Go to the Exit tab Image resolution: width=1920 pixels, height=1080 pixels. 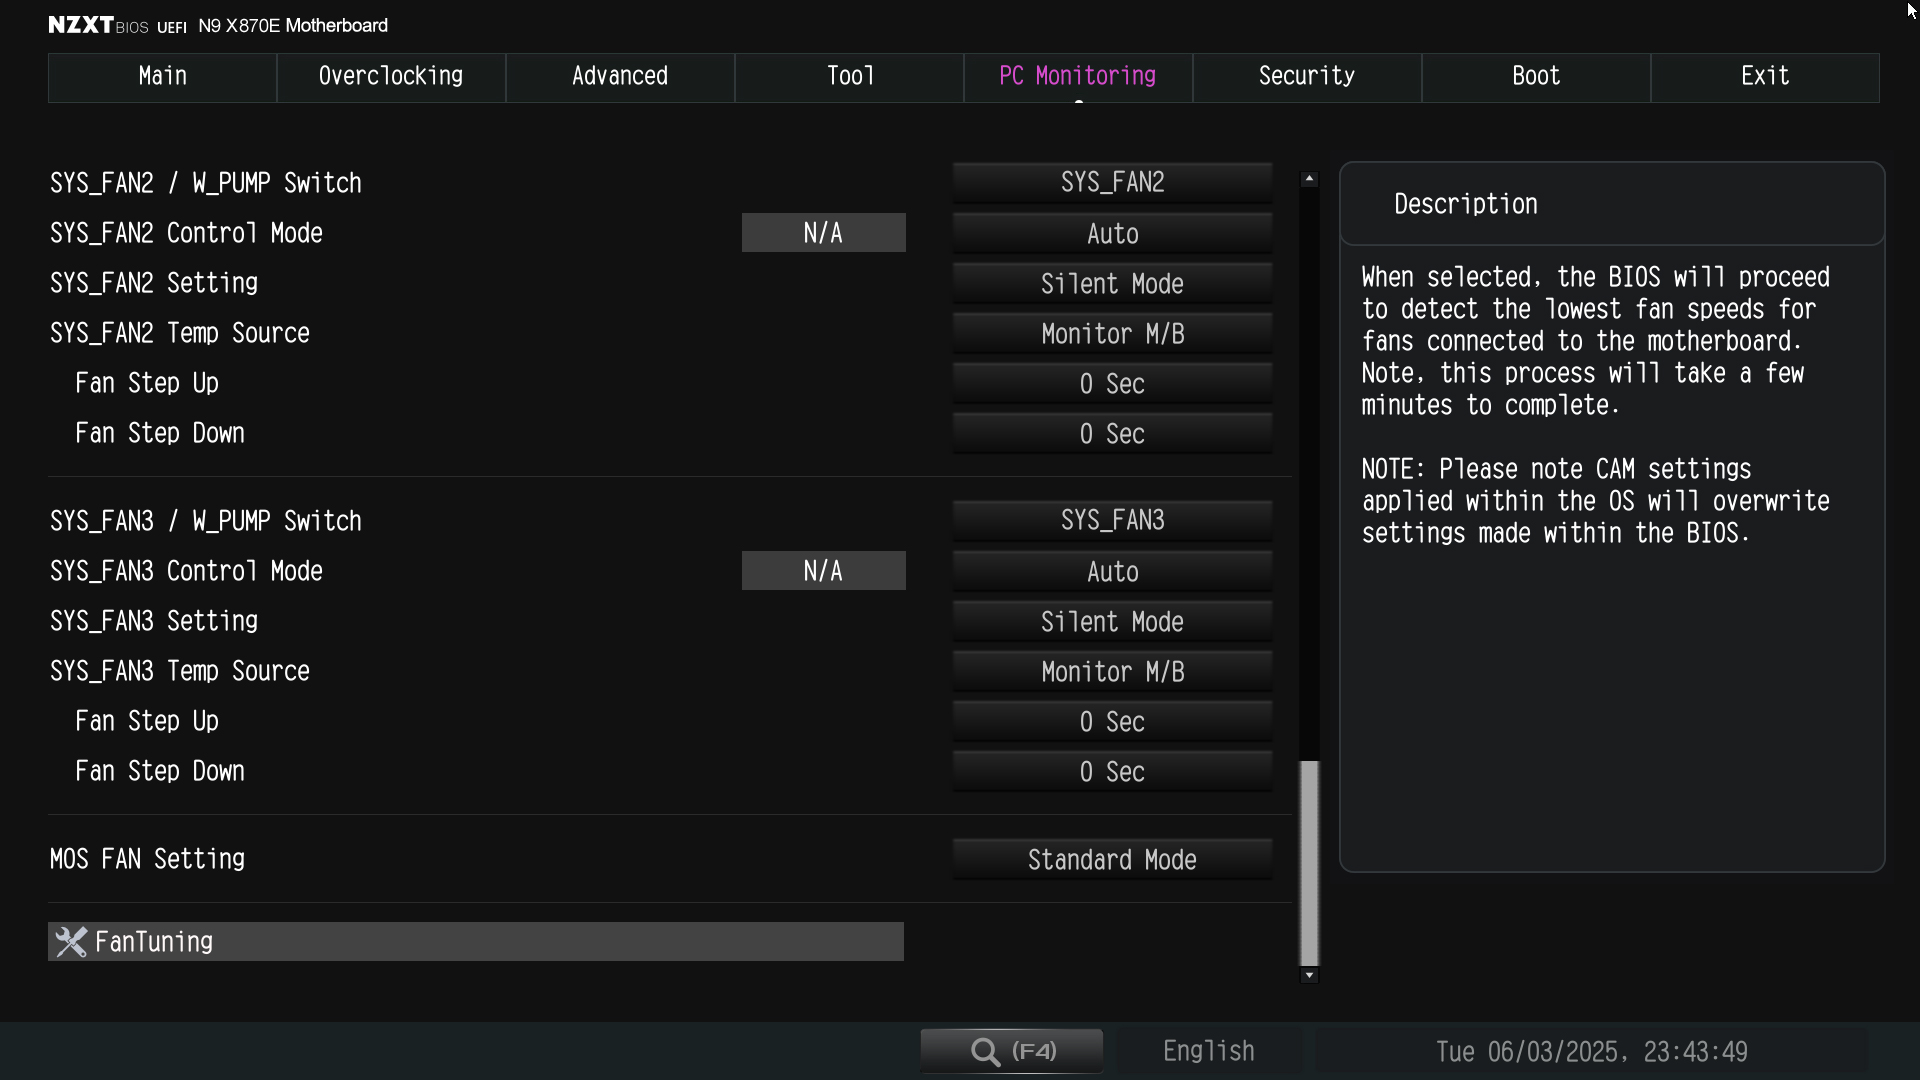[x=1764, y=77]
